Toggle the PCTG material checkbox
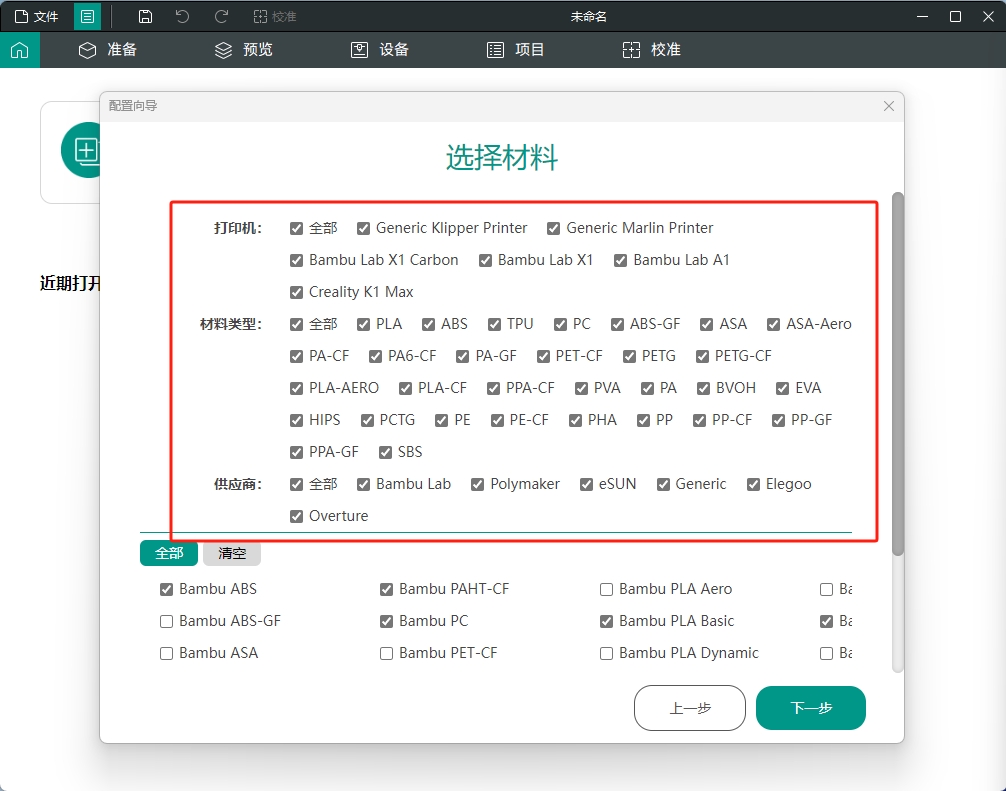 point(367,421)
